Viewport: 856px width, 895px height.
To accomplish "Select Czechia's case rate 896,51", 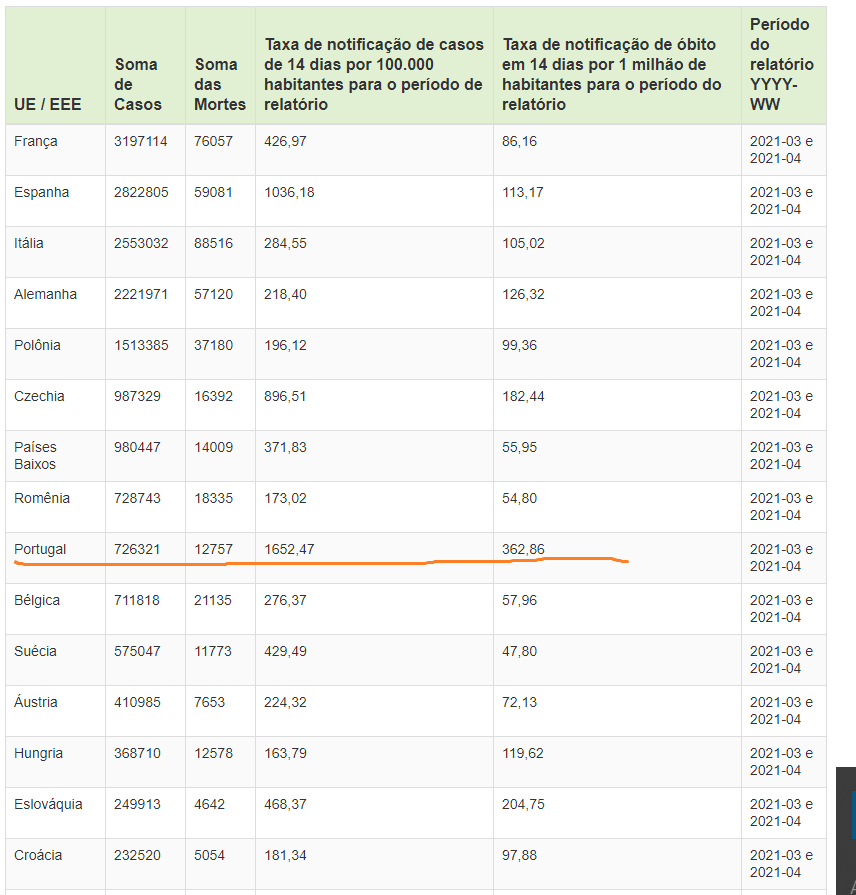I will pos(286,397).
